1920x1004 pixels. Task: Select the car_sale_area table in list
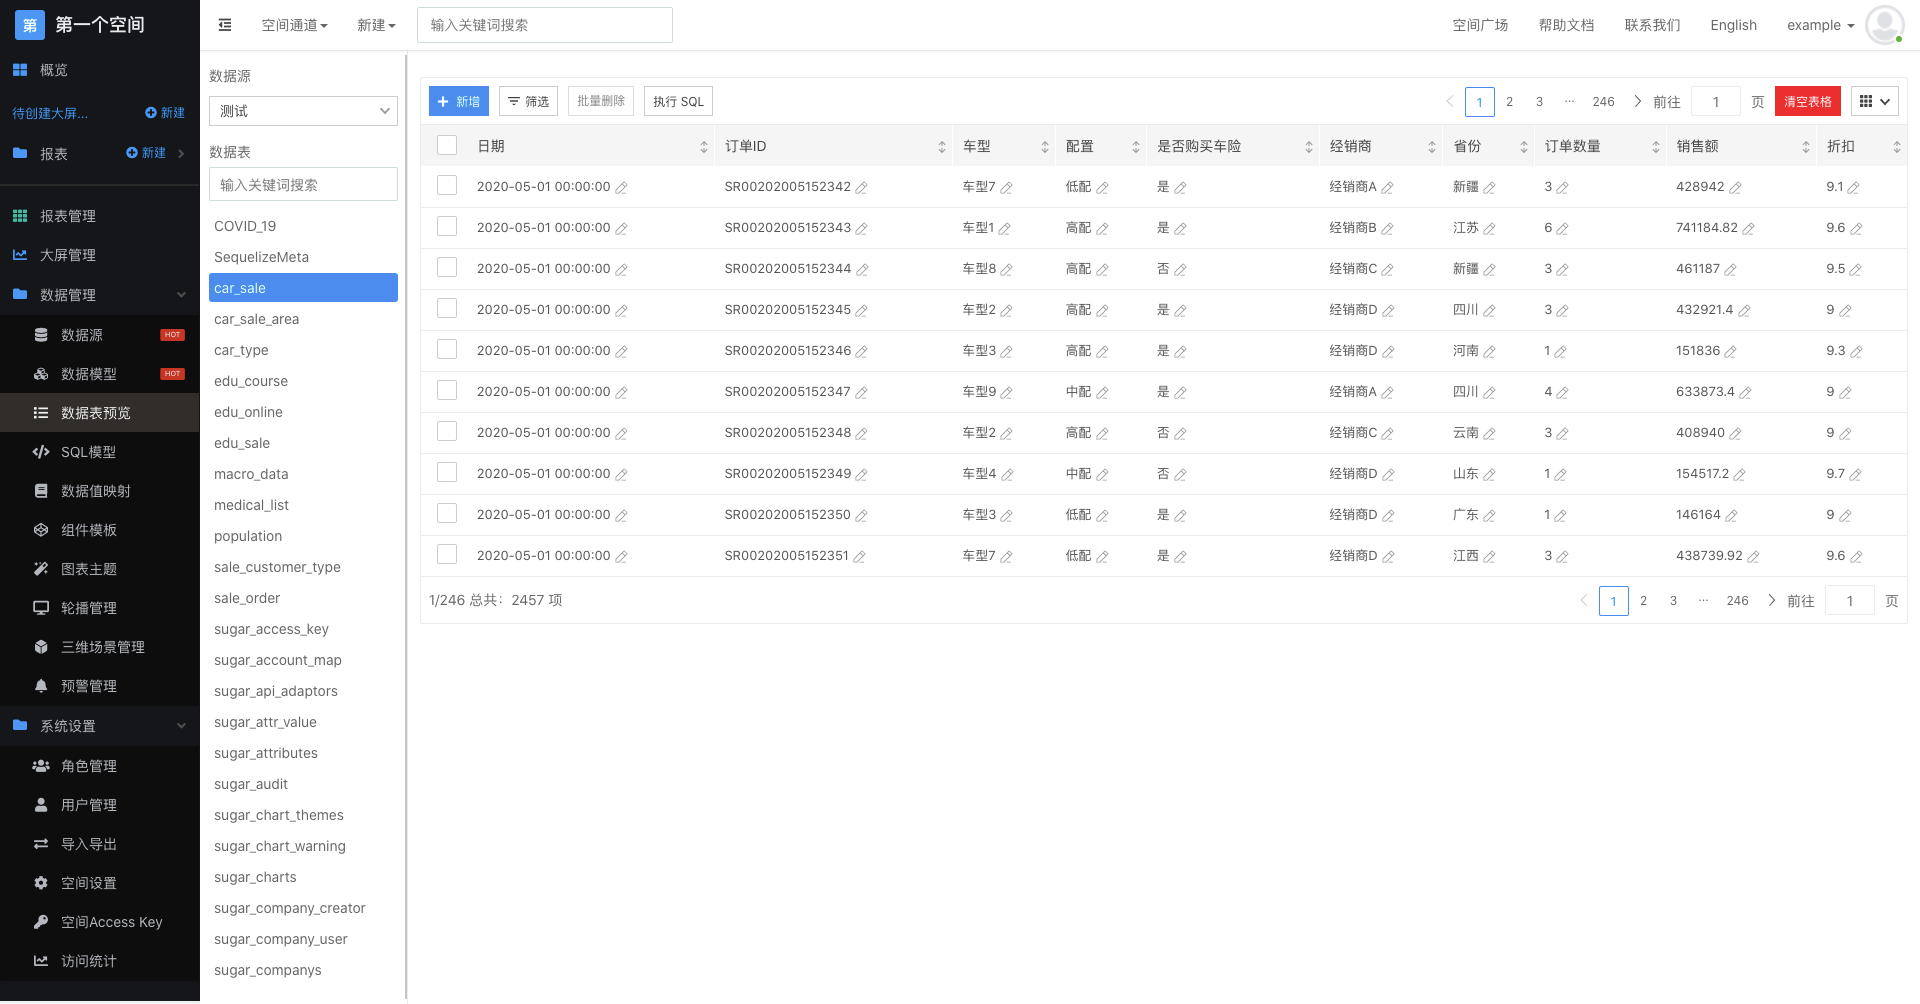pos(257,319)
